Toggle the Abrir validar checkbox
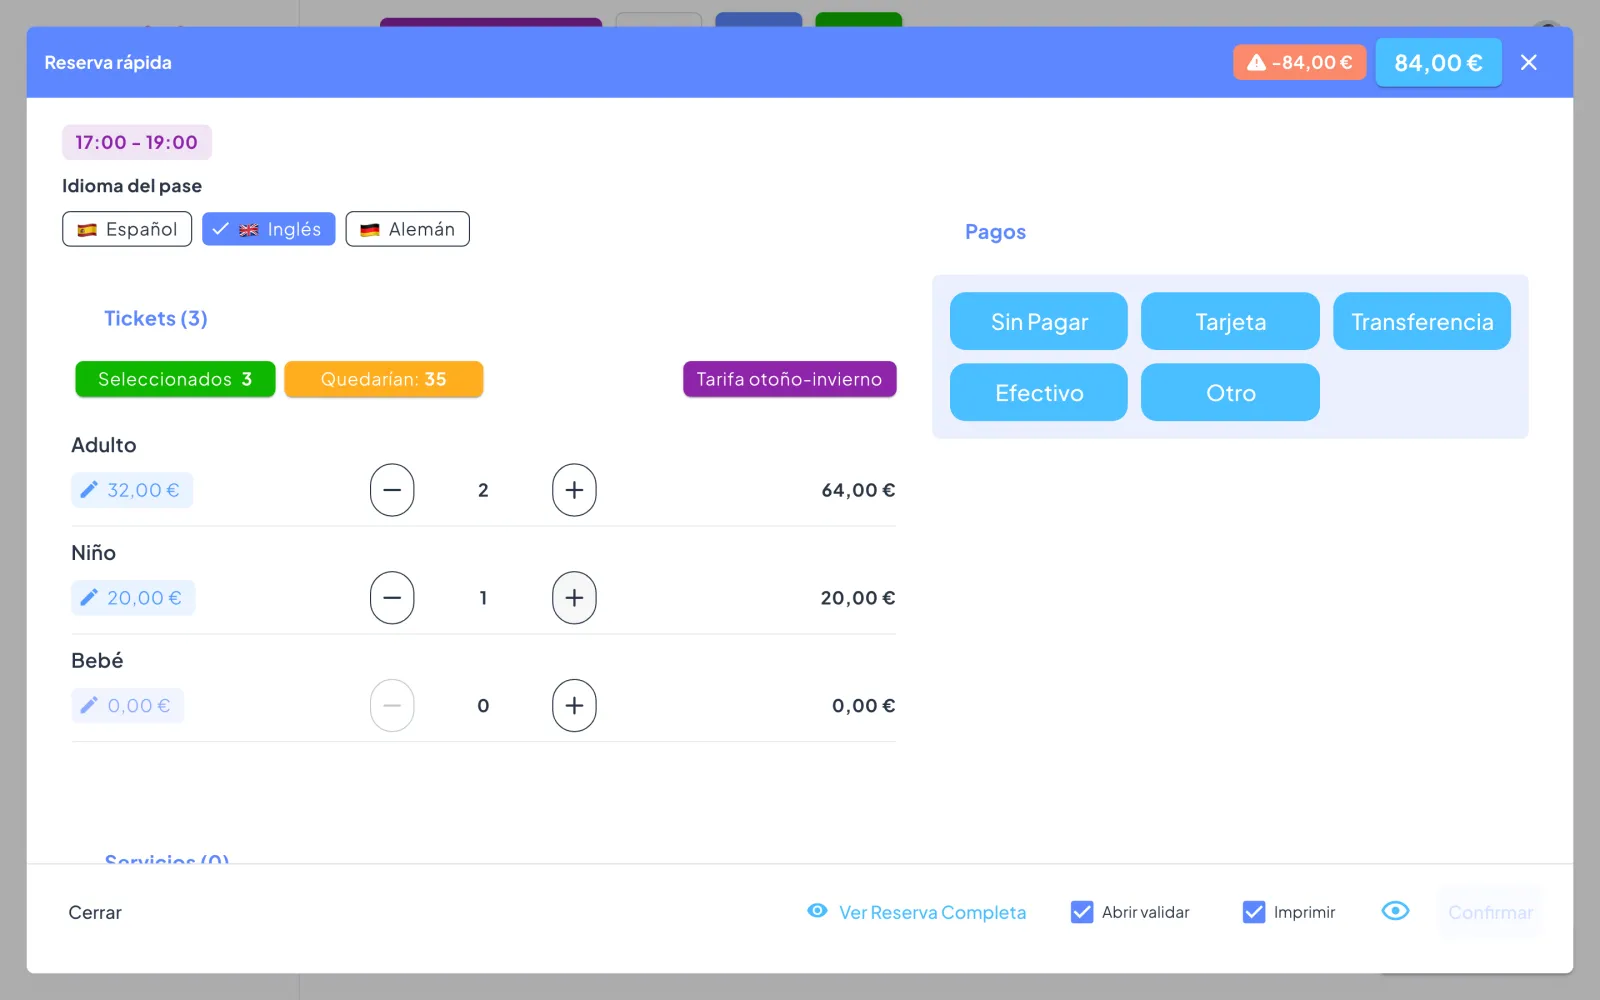The width and height of the screenshot is (1600, 1000). 1082,912
